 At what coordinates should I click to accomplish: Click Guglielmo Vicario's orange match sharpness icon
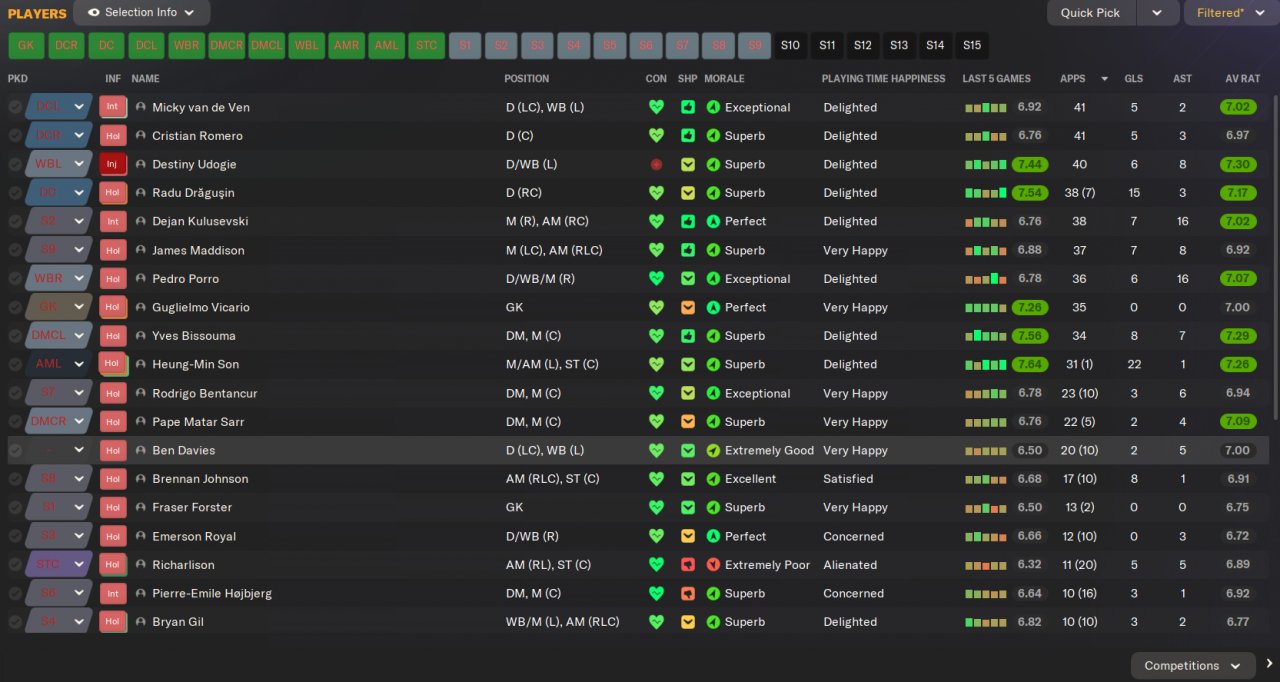(688, 307)
